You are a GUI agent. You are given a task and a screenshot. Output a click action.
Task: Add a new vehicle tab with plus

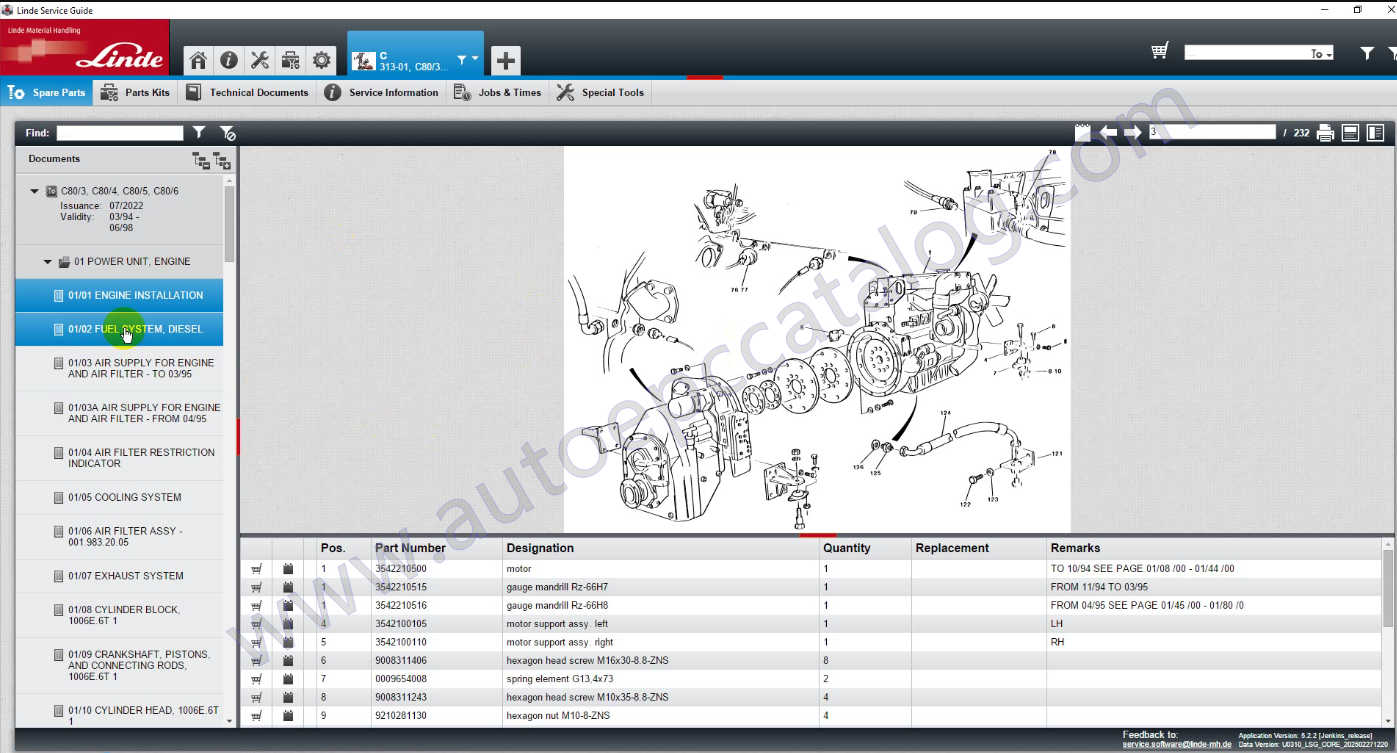[506, 61]
